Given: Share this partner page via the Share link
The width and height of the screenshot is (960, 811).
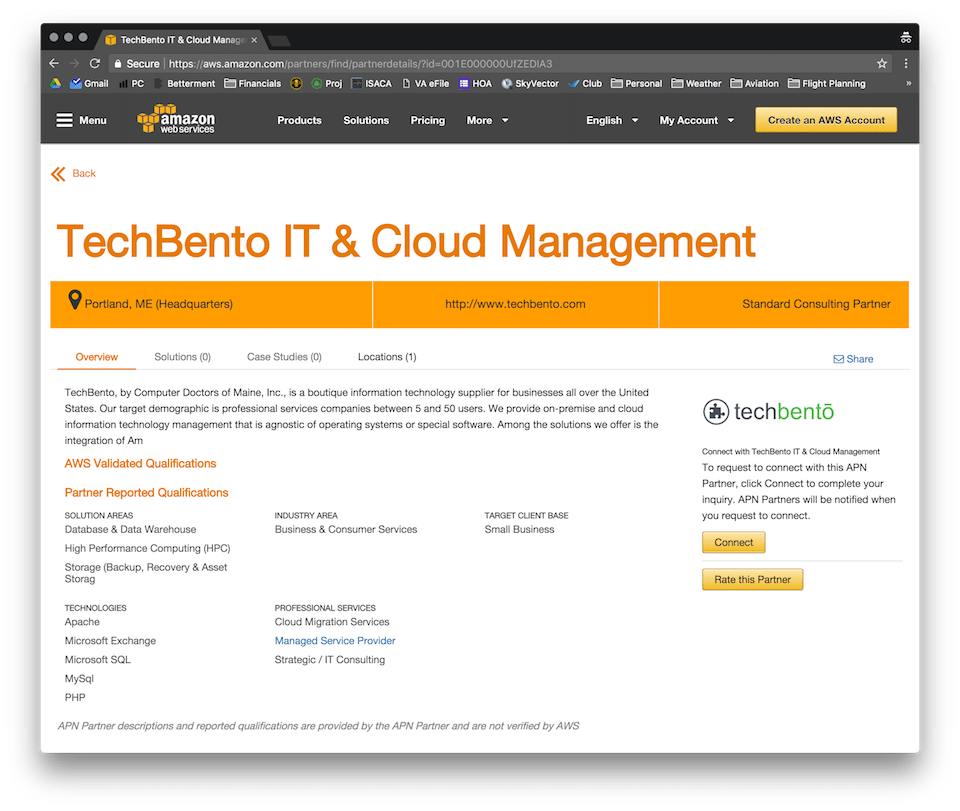Looking at the screenshot, I should 853,359.
